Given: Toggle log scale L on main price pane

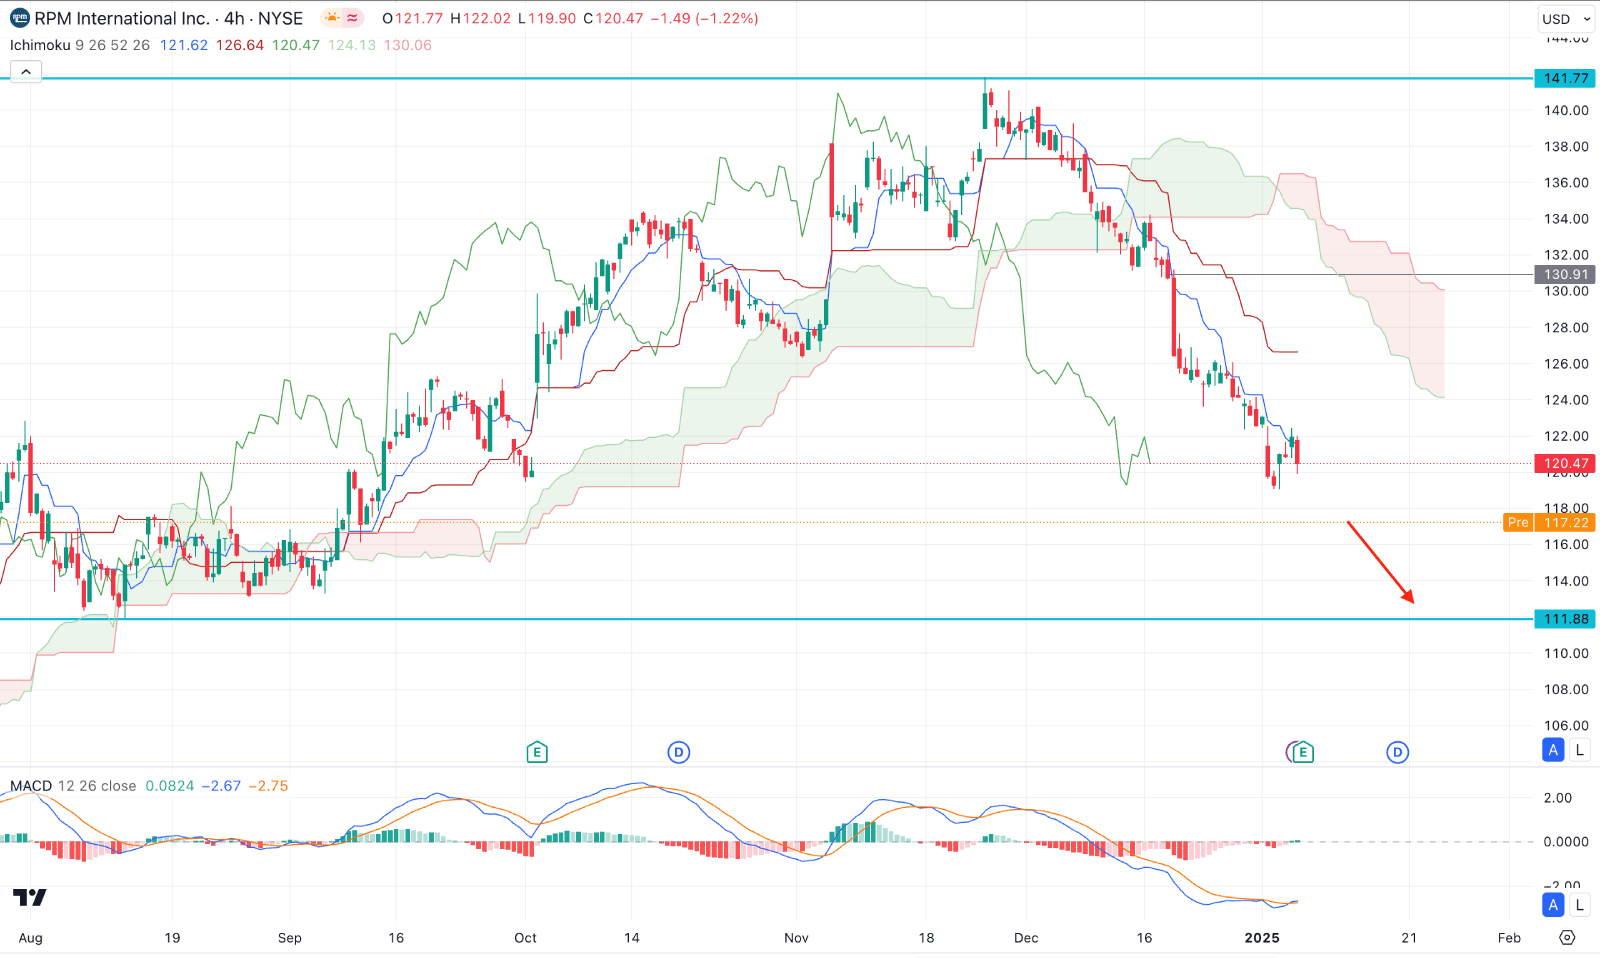Looking at the screenshot, I should [1579, 750].
